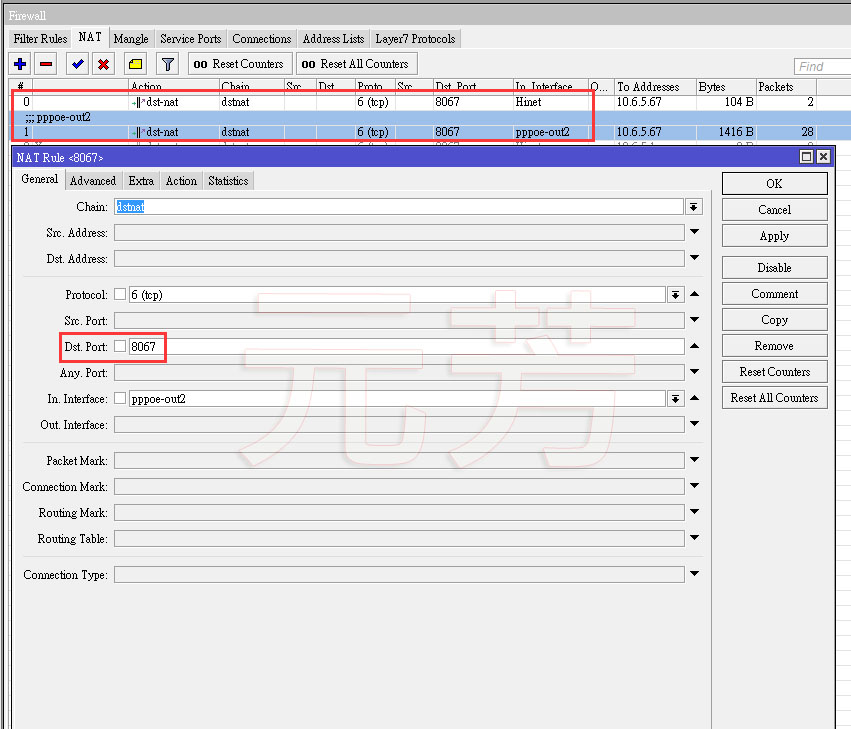
Task: Open the Protocol dropdown list
Action: (675, 295)
